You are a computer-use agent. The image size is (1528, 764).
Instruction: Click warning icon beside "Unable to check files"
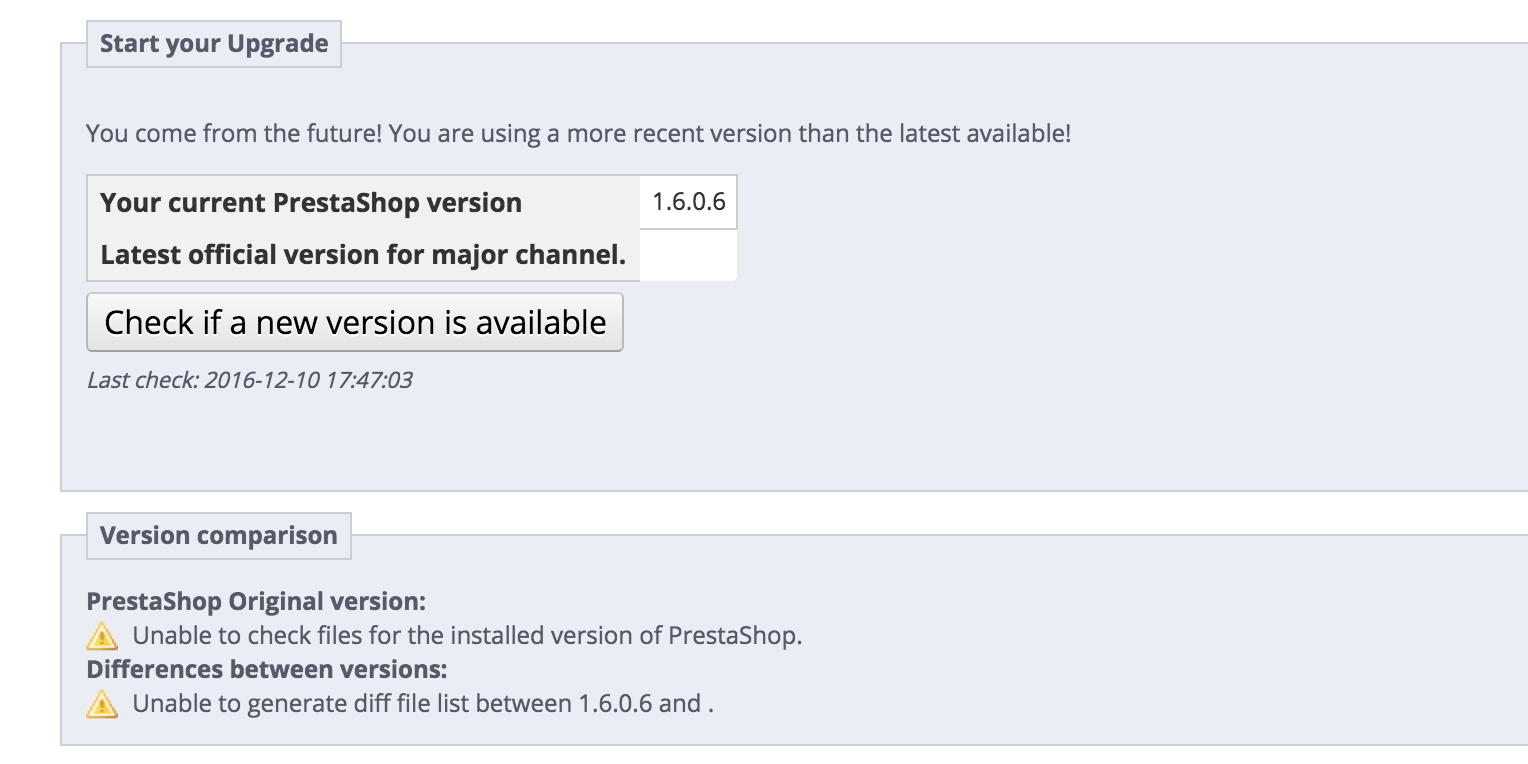click(102, 636)
